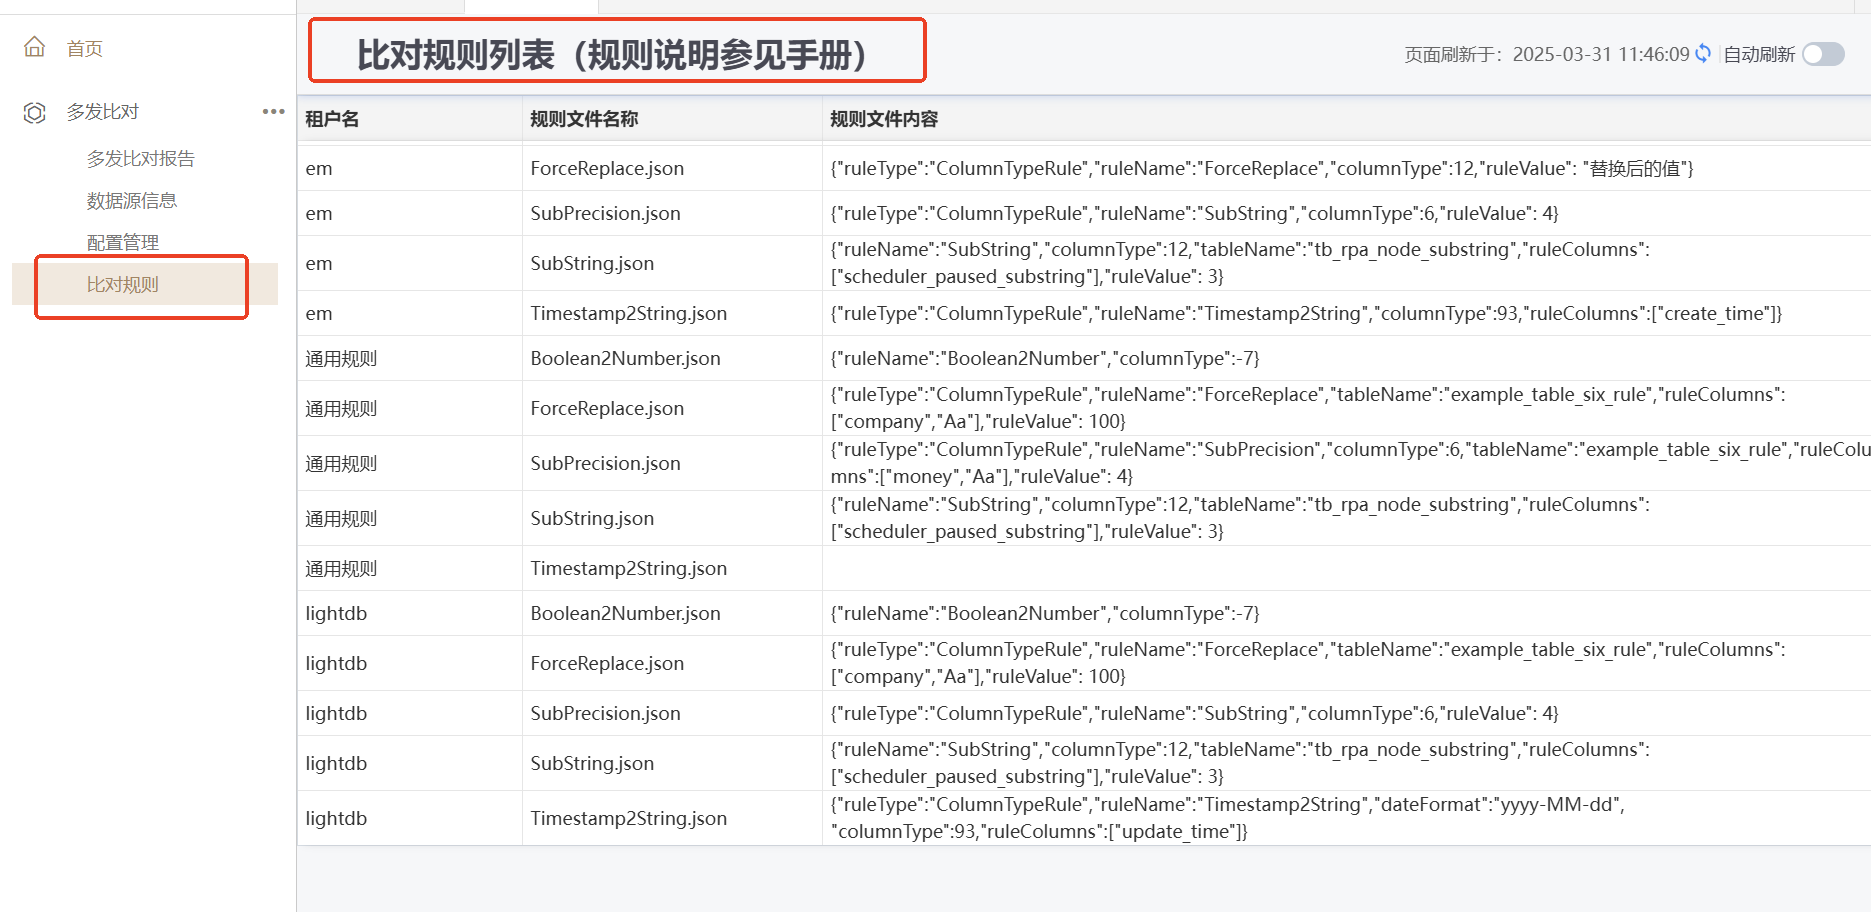Click the 比对规则列表 page title

pyautogui.click(x=612, y=55)
